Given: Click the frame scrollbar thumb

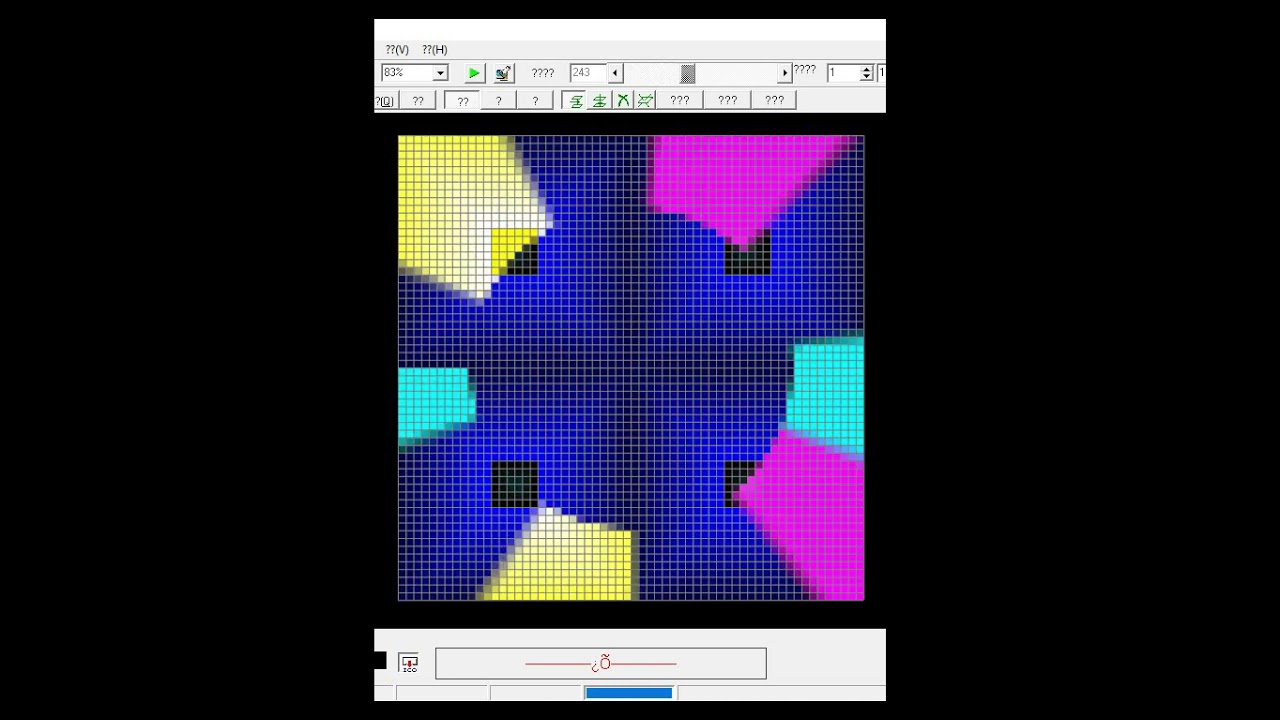Looking at the screenshot, I should (688, 73).
